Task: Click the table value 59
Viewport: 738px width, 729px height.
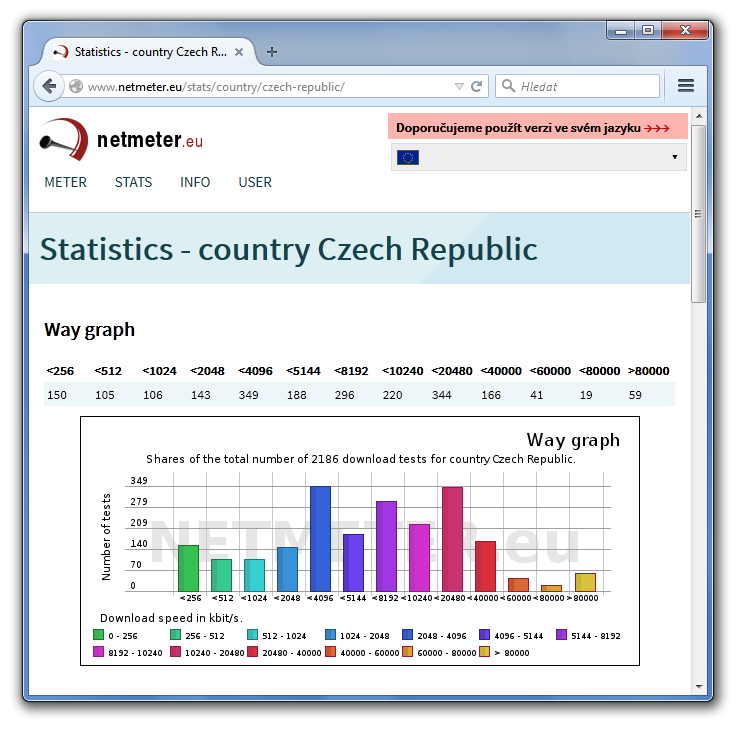Action: pyautogui.click(x=635, y=395)
